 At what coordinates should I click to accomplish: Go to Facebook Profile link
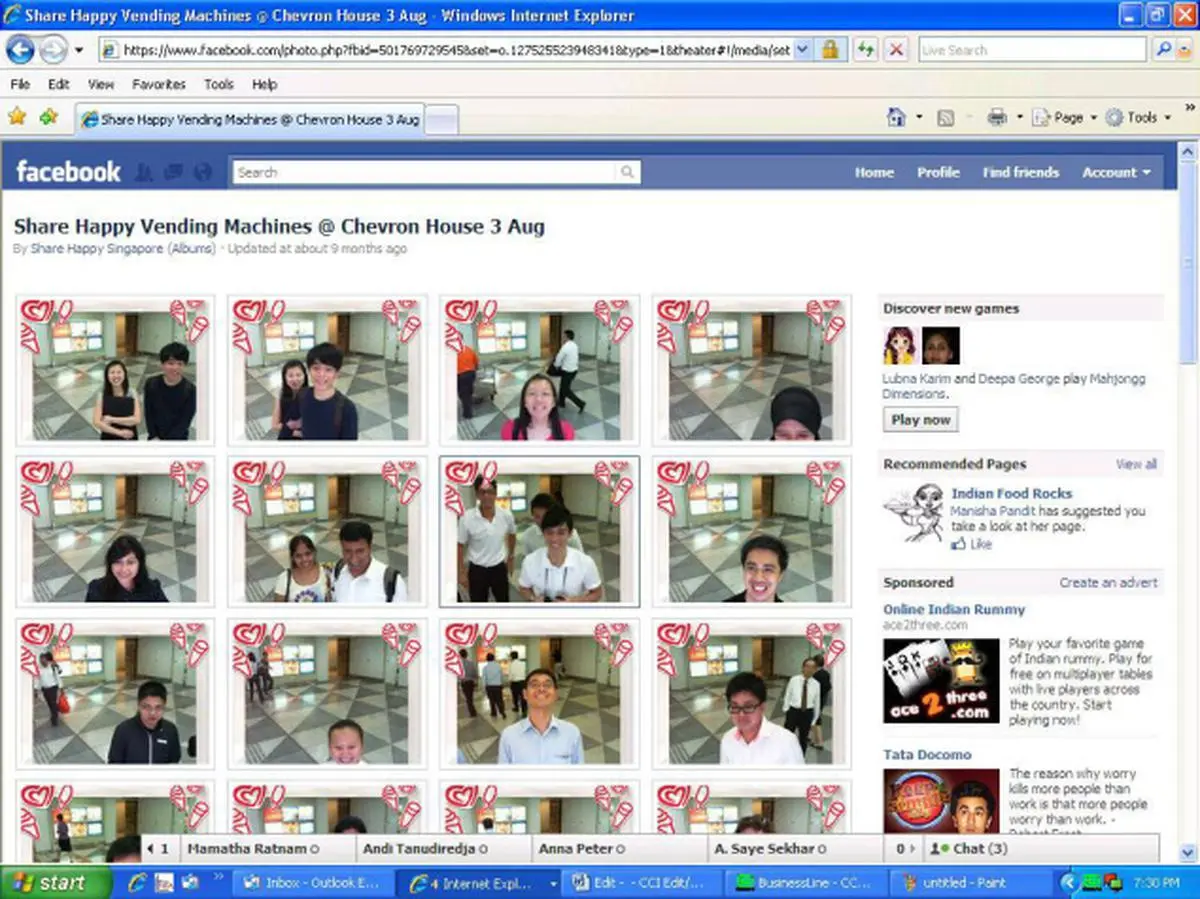click(938, 172)
